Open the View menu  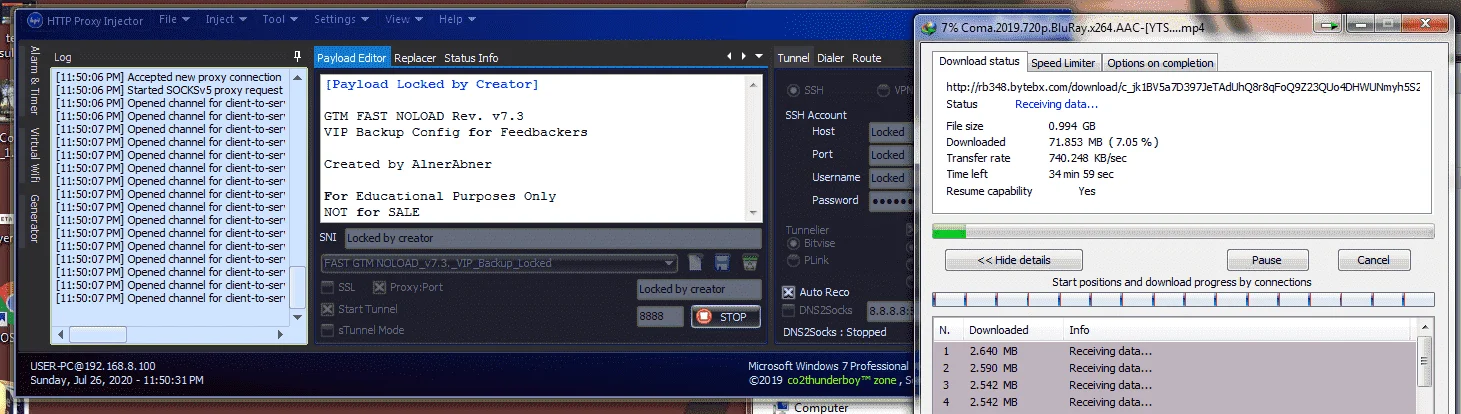[402, 19]
